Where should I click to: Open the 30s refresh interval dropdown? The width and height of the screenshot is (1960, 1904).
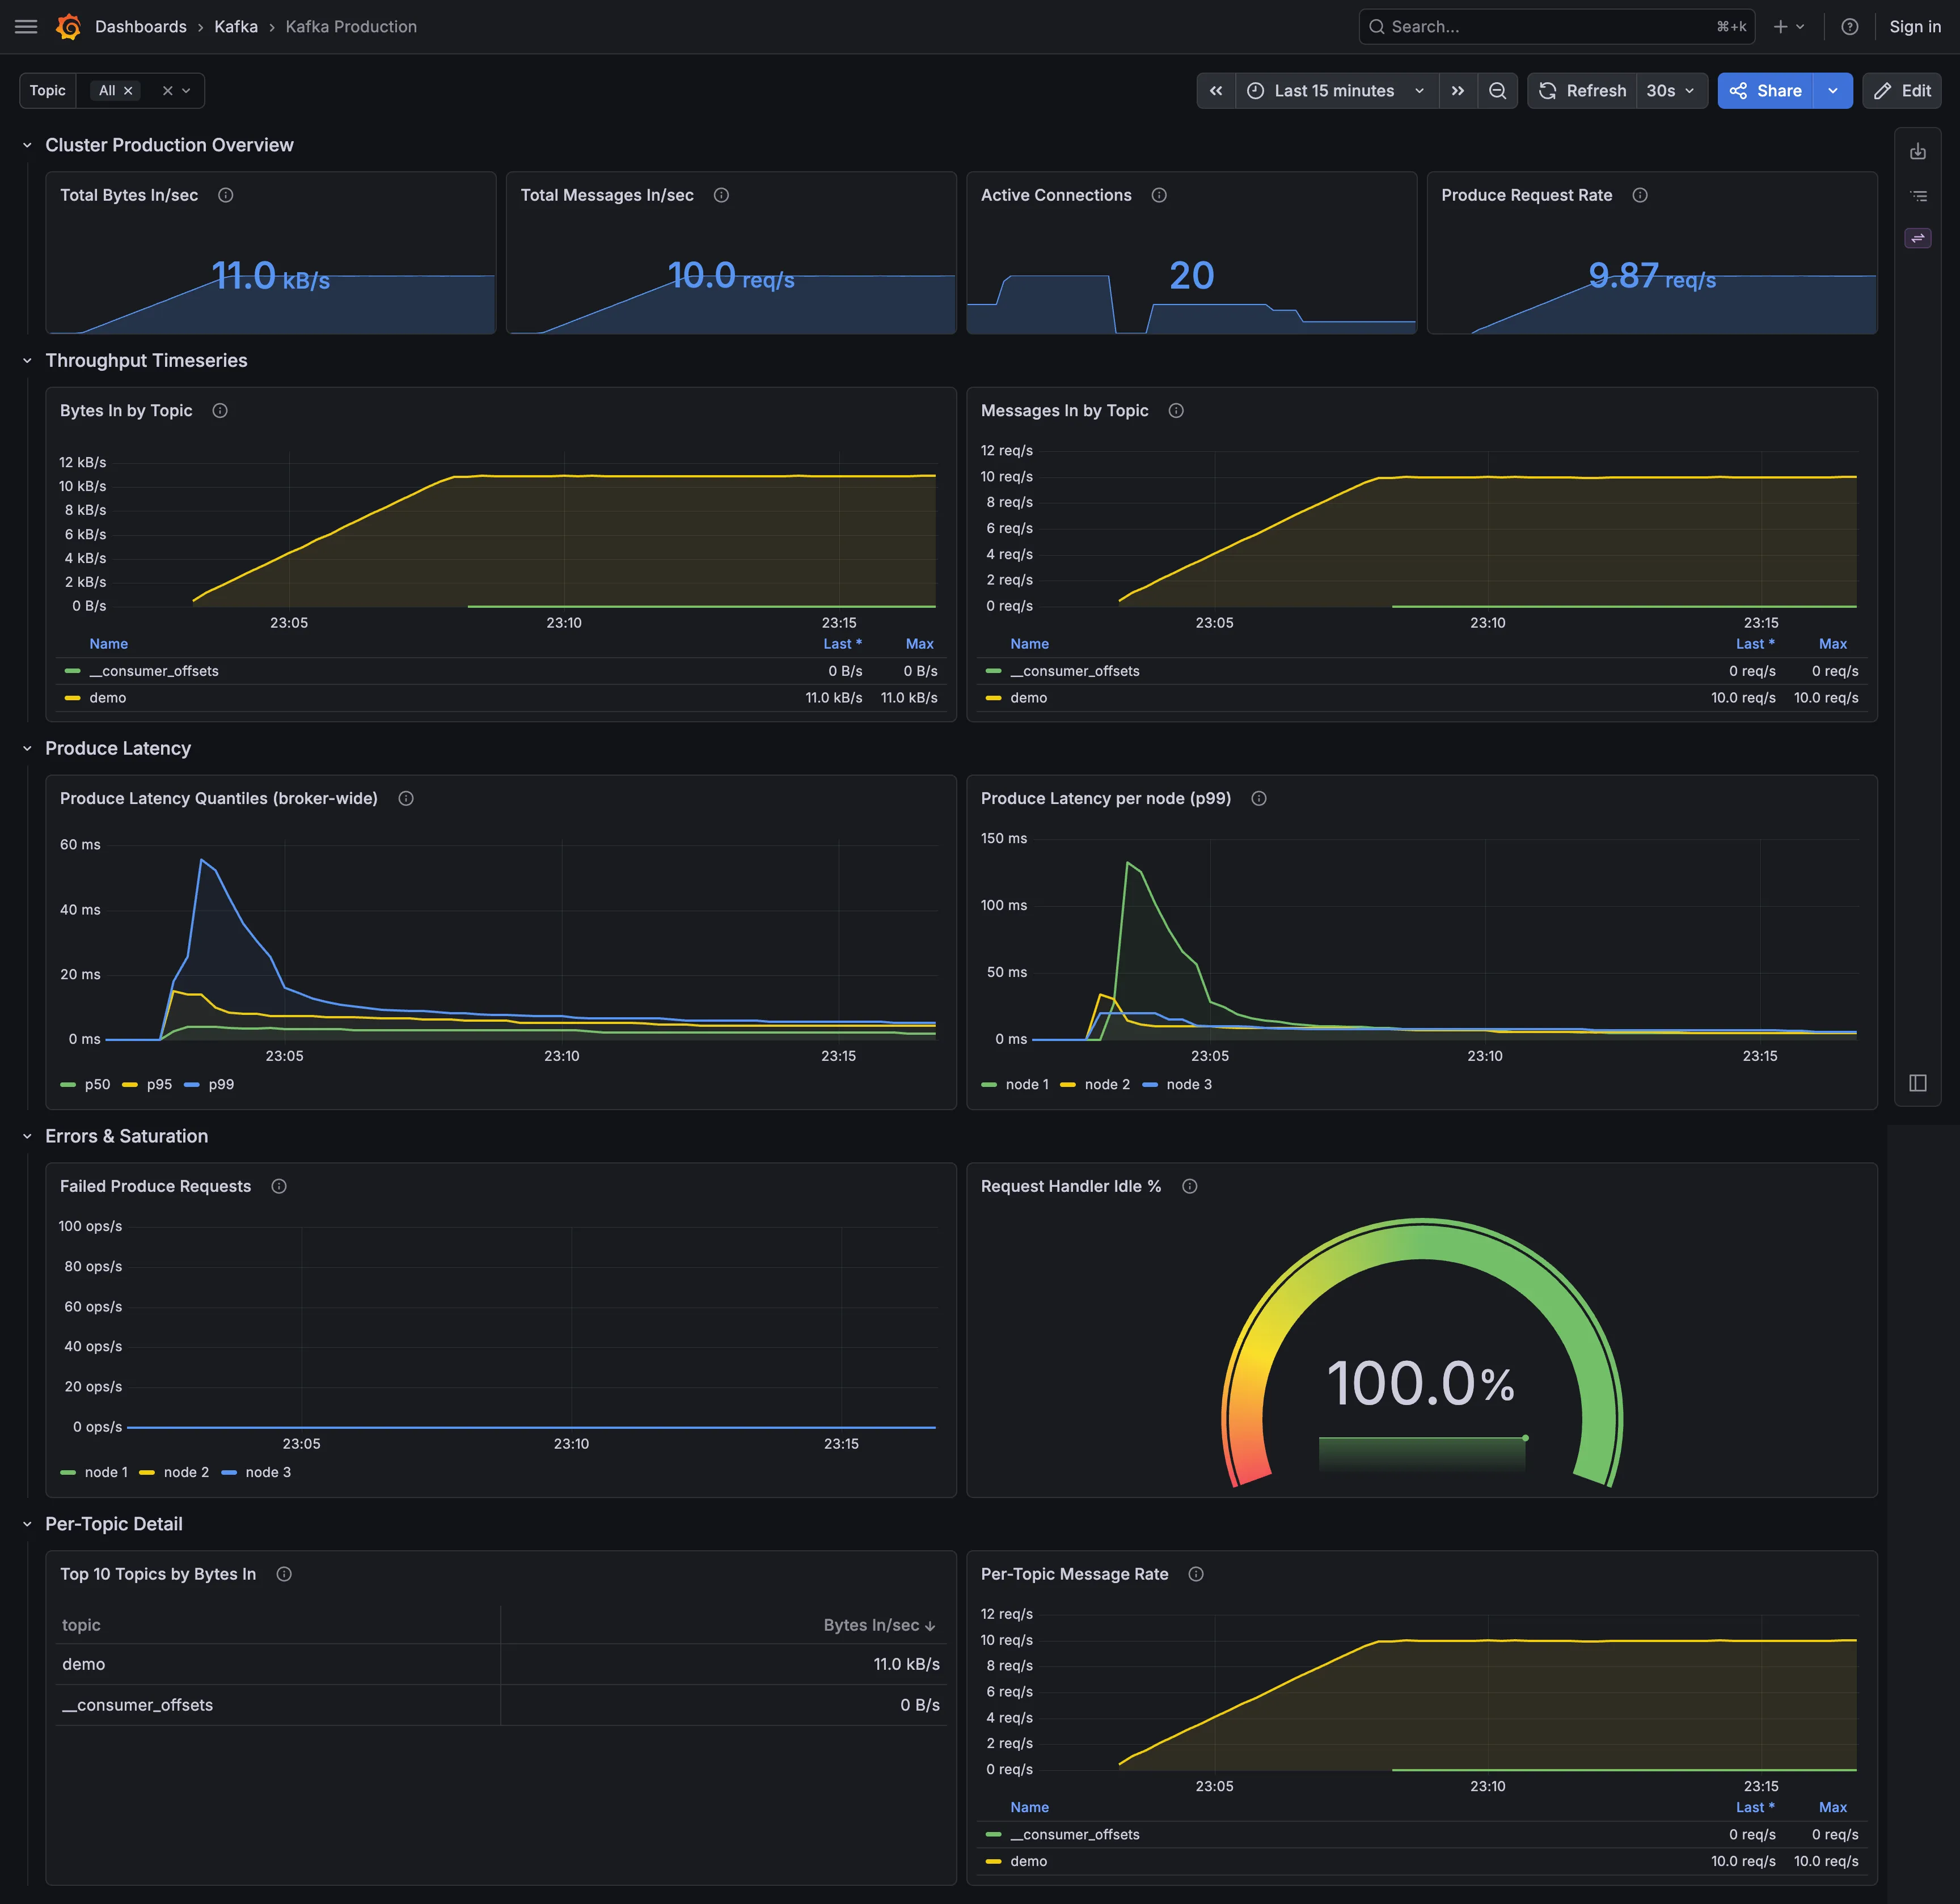pyautogui.click(x=1671, y=91)
